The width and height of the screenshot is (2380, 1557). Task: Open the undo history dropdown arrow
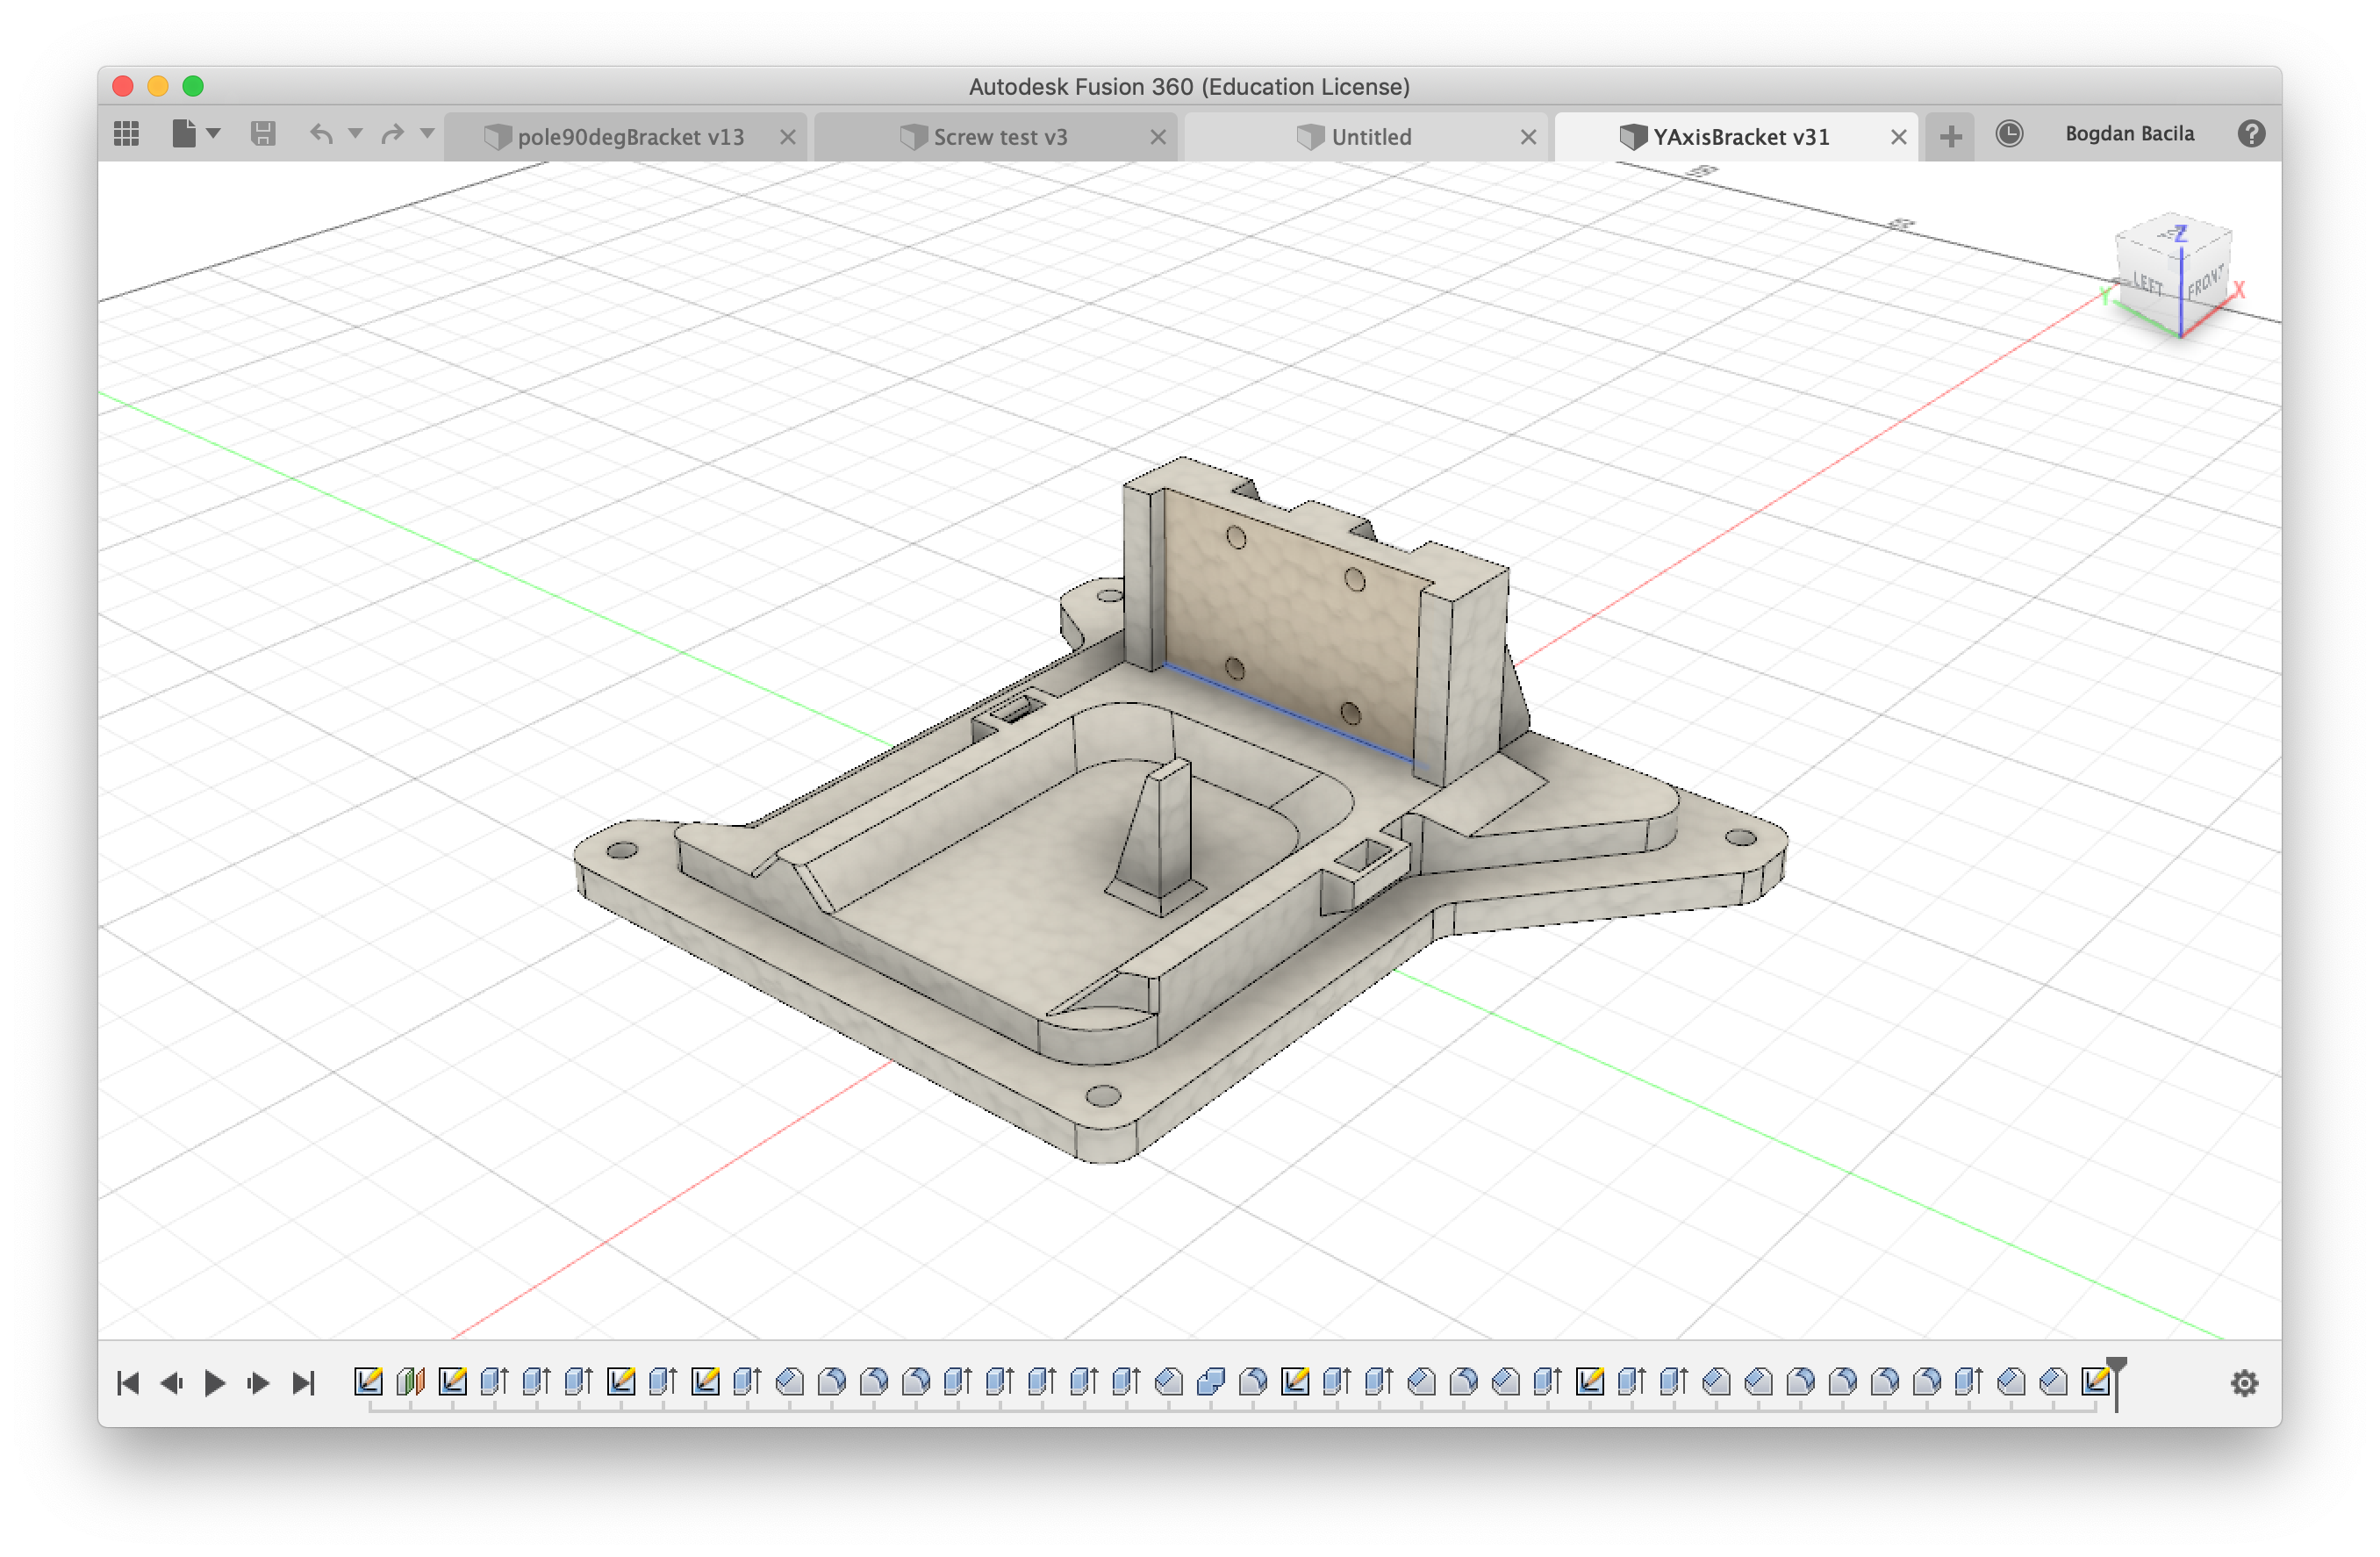pyautogui.click(x=355, y=133)
